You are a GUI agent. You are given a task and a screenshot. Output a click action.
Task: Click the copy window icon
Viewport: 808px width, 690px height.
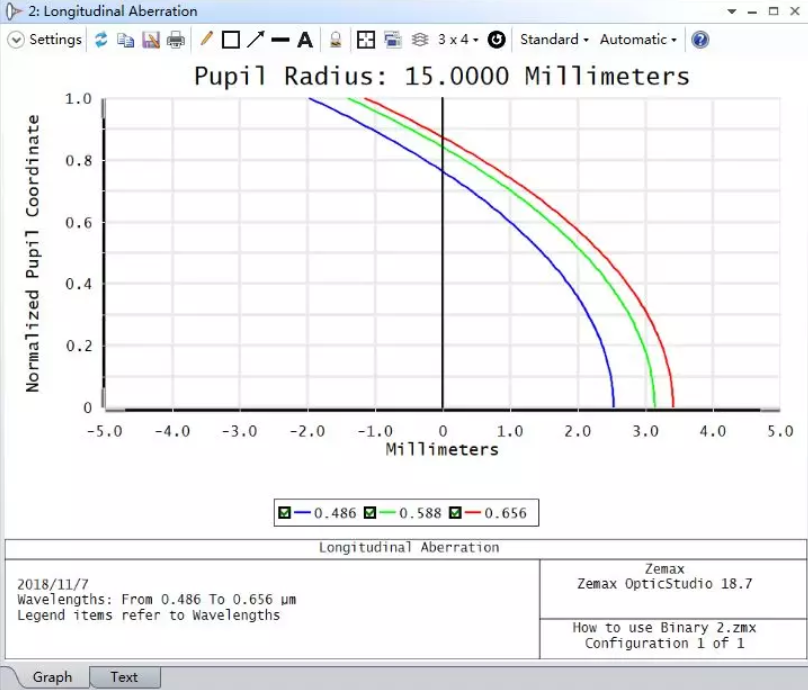point(125,40)
